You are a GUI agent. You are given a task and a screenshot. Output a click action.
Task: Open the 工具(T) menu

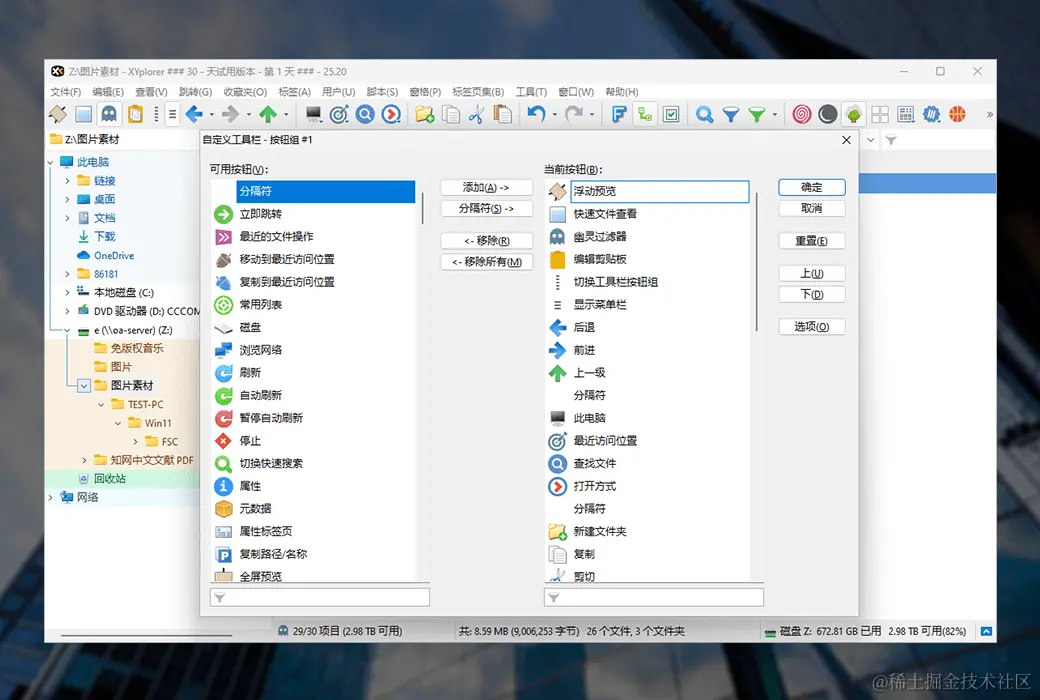531,92
